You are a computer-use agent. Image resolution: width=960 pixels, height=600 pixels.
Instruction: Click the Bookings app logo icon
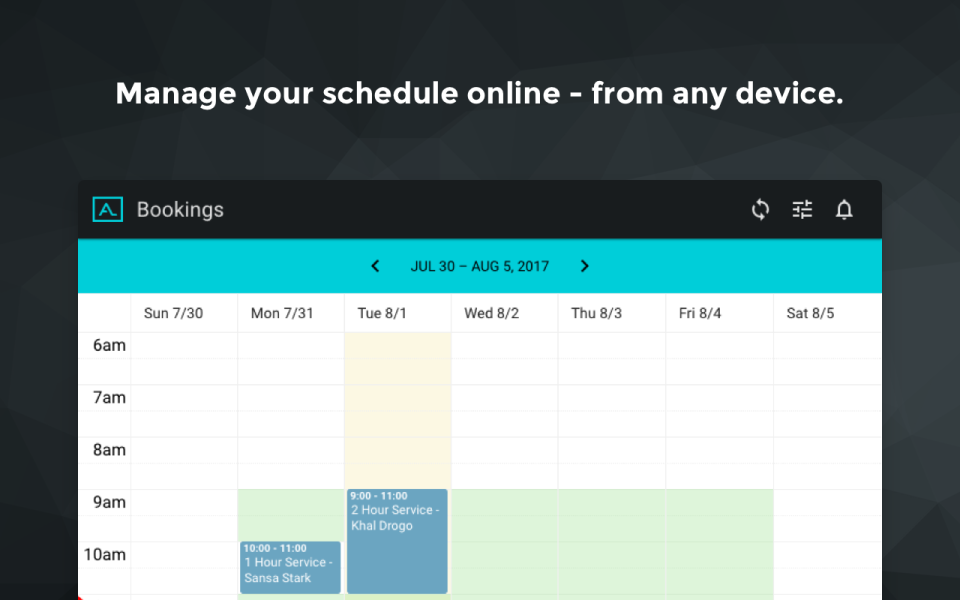(108, 209)
